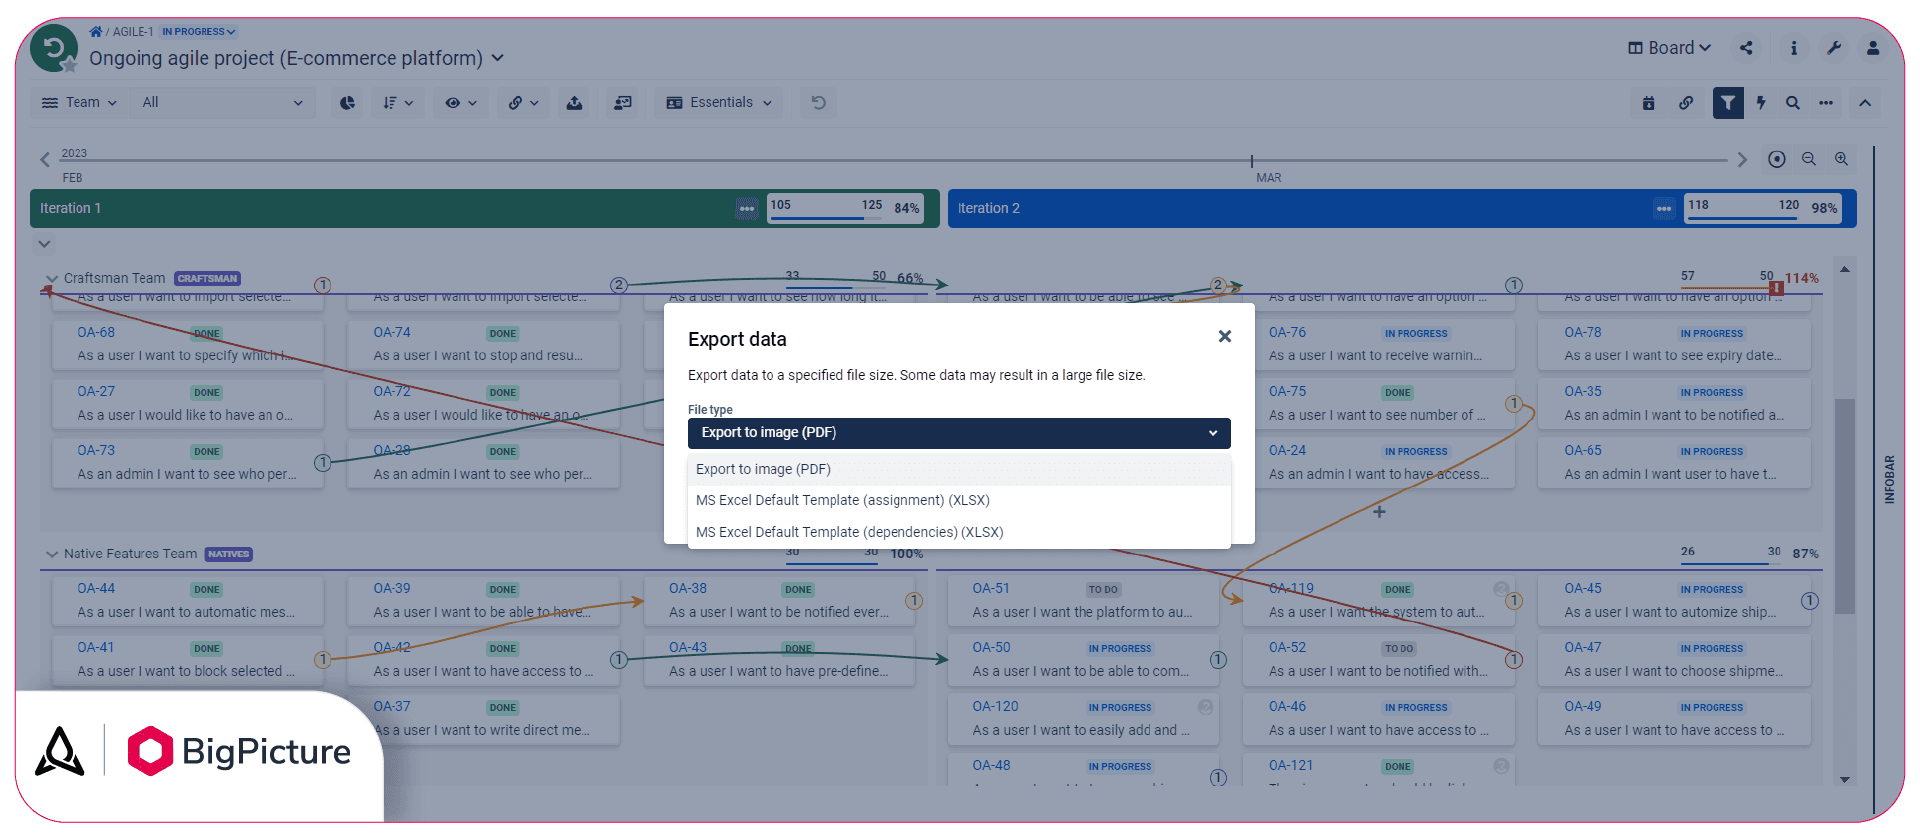
Task: Open the File type combo box
Action: pos(959,433)
